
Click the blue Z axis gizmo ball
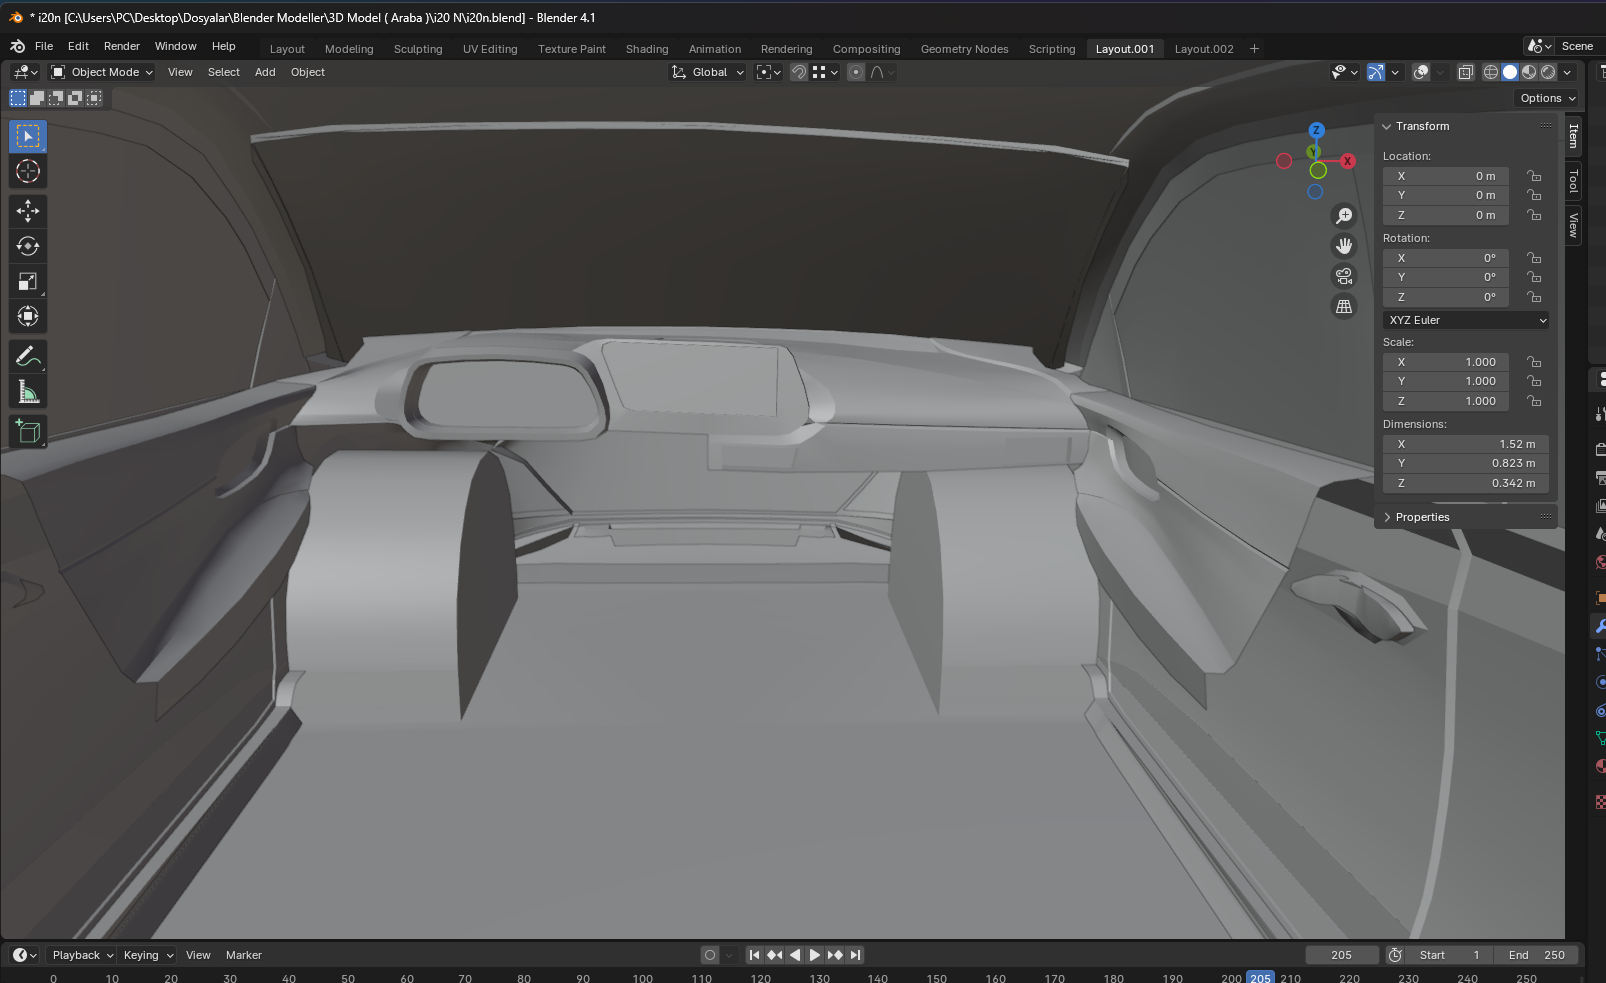pos(1317,130)
